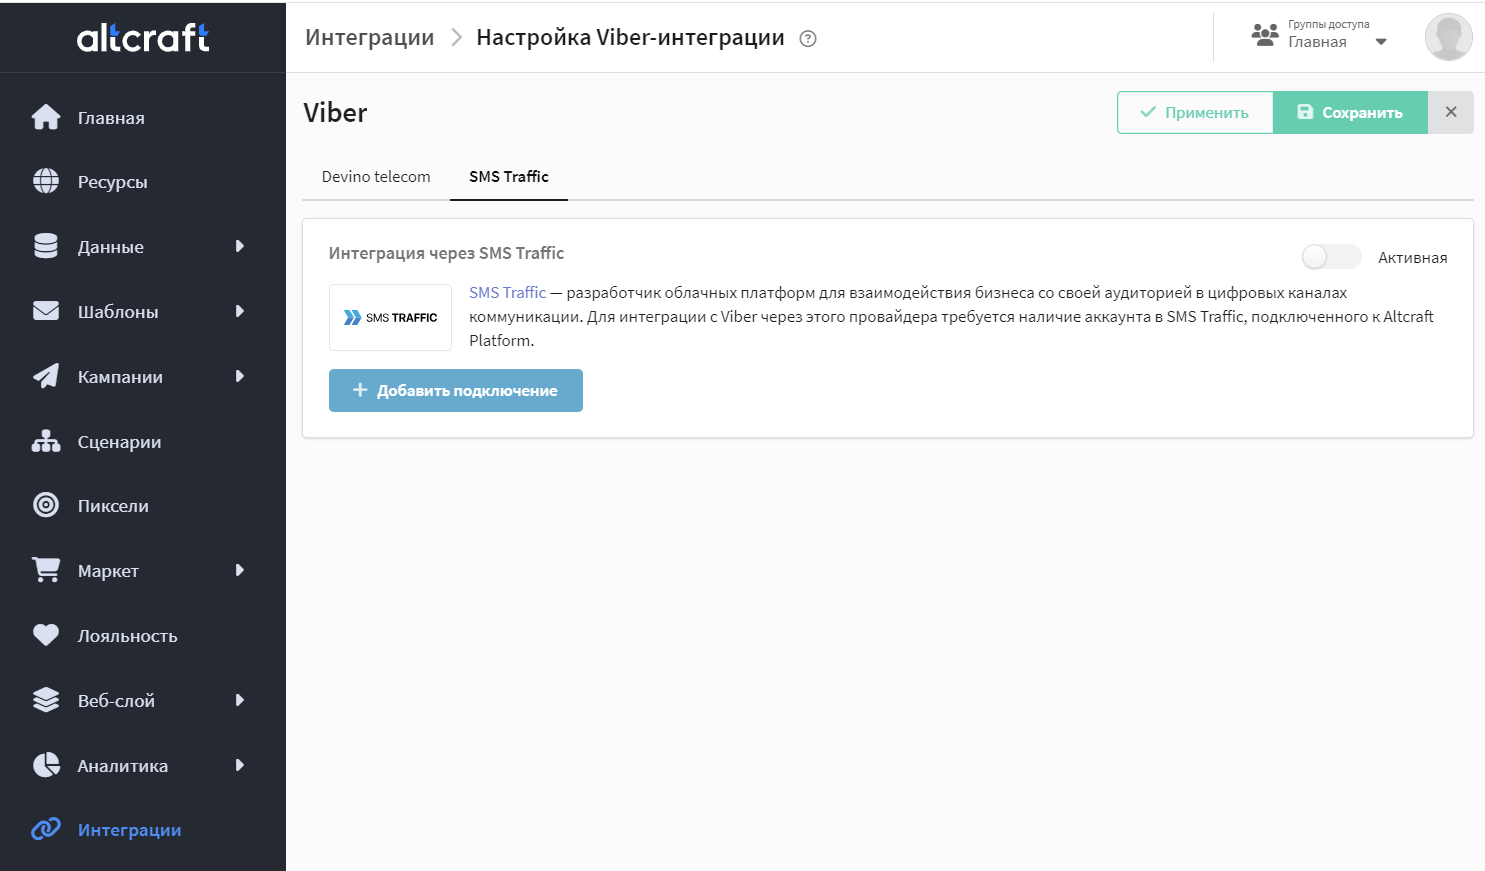Click the Лояльность heart icon

point(46,635)
